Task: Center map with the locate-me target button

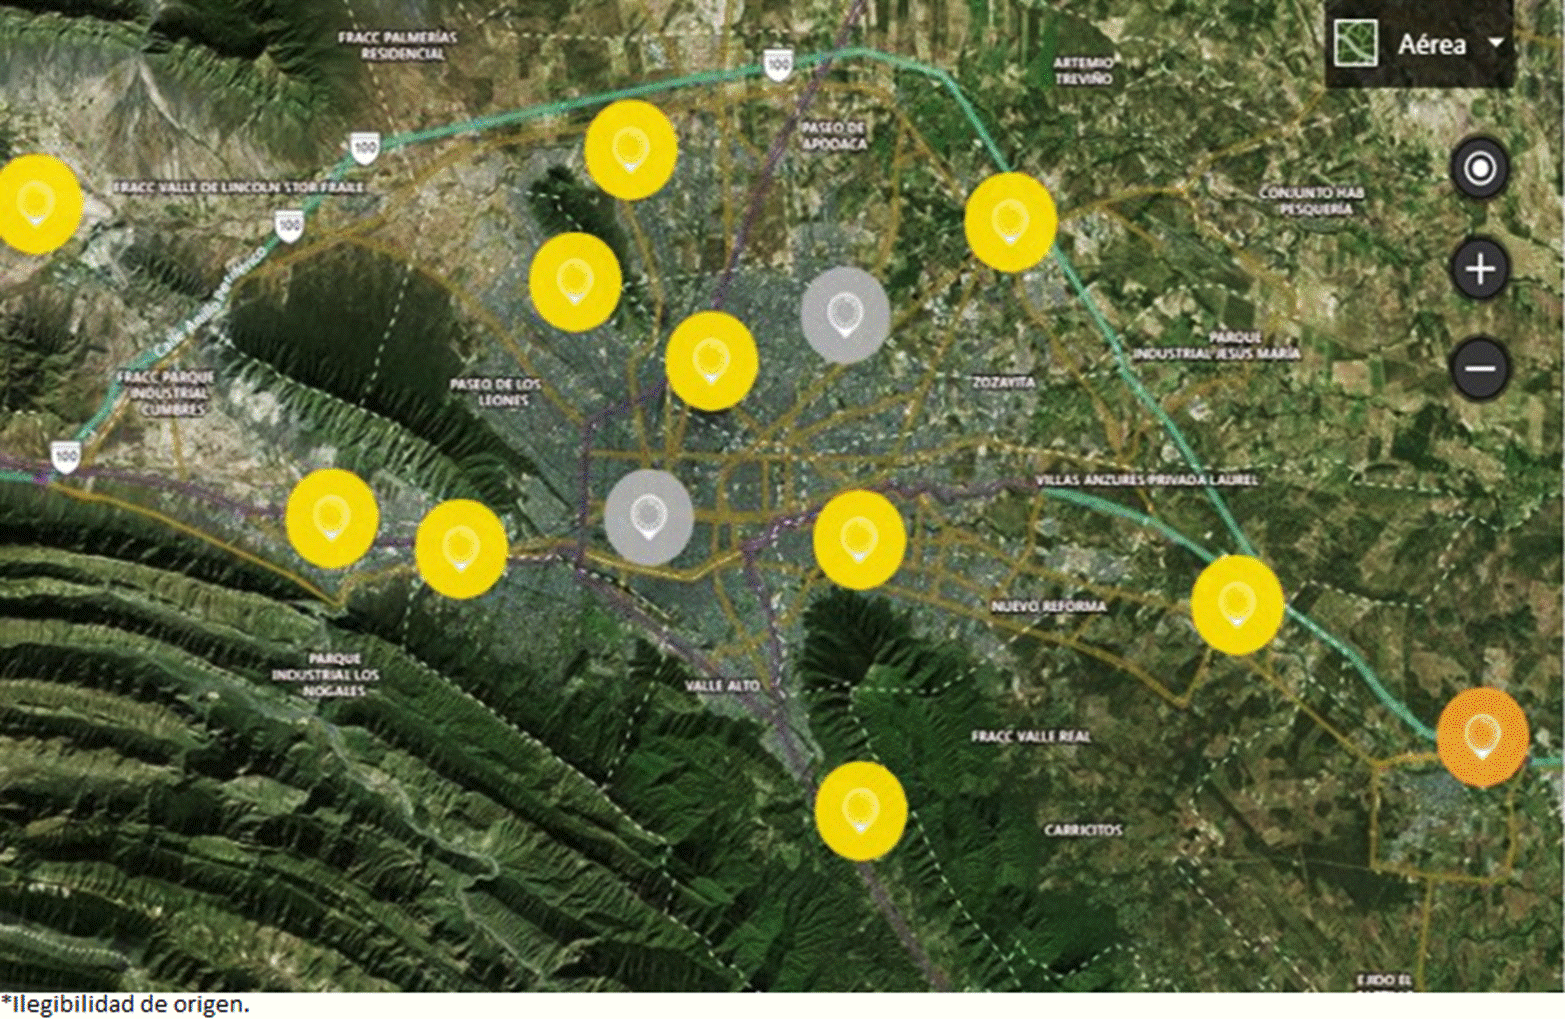Action: pos(1480,168)
